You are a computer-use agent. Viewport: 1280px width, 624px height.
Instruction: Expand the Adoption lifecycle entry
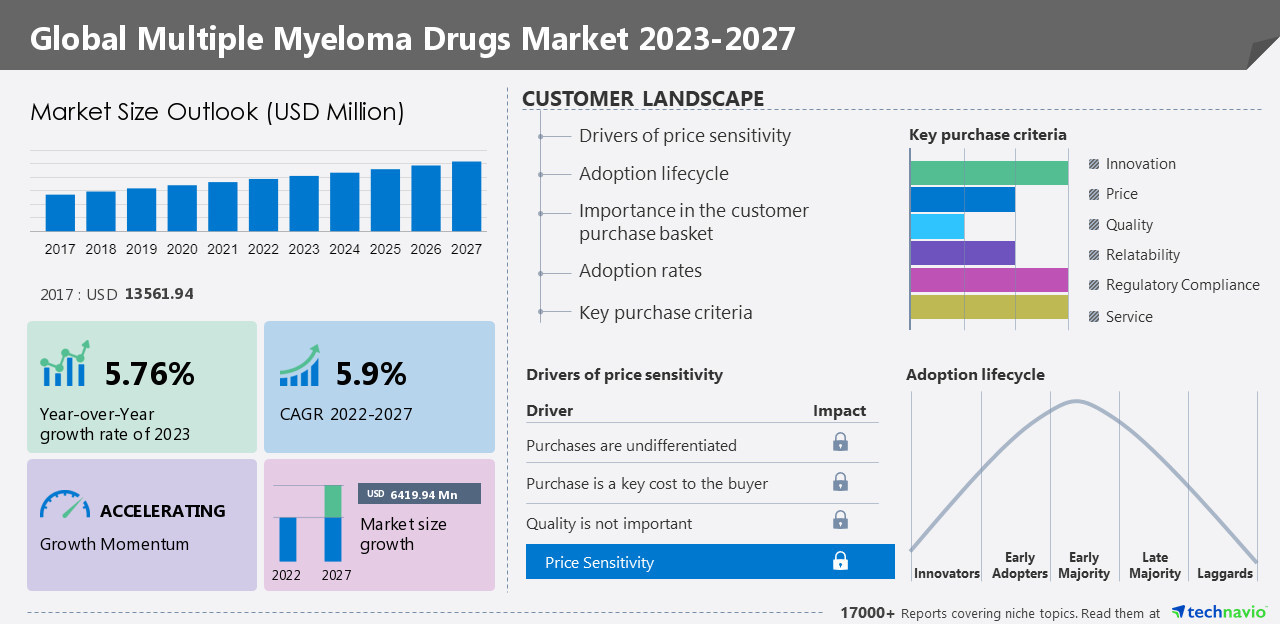[x=652, y=173]
